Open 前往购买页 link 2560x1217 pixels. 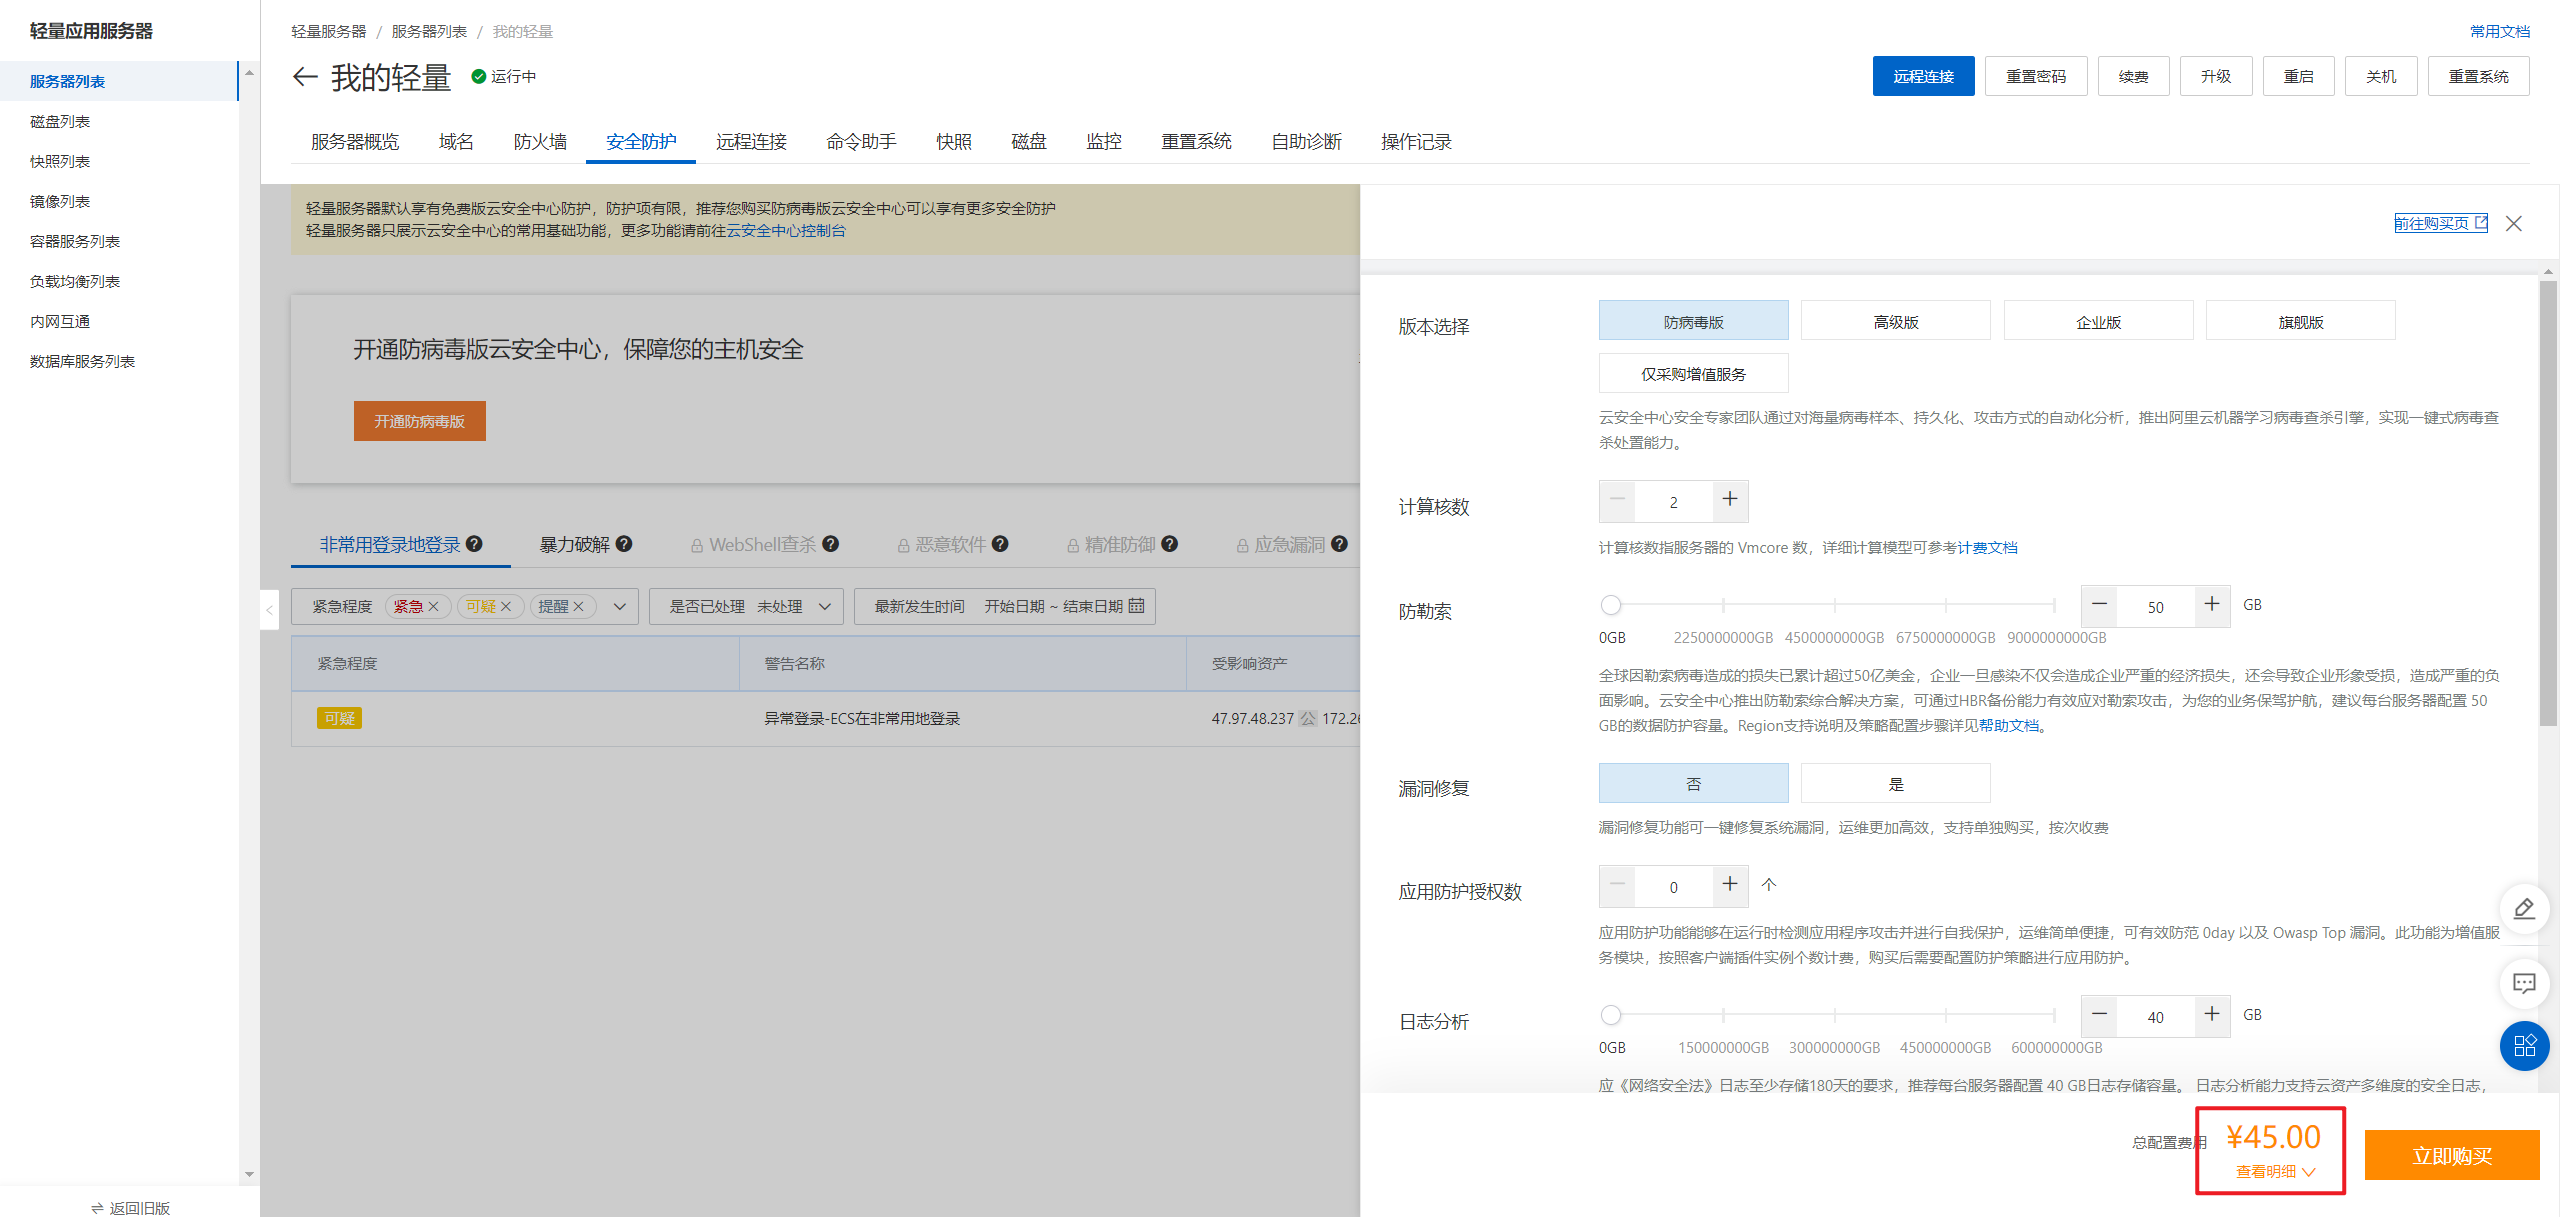2441,223
